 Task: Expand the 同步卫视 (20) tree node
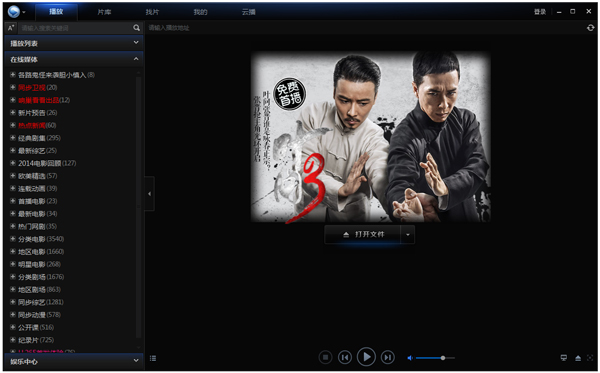pyautogui.click(x=13, y=87)
